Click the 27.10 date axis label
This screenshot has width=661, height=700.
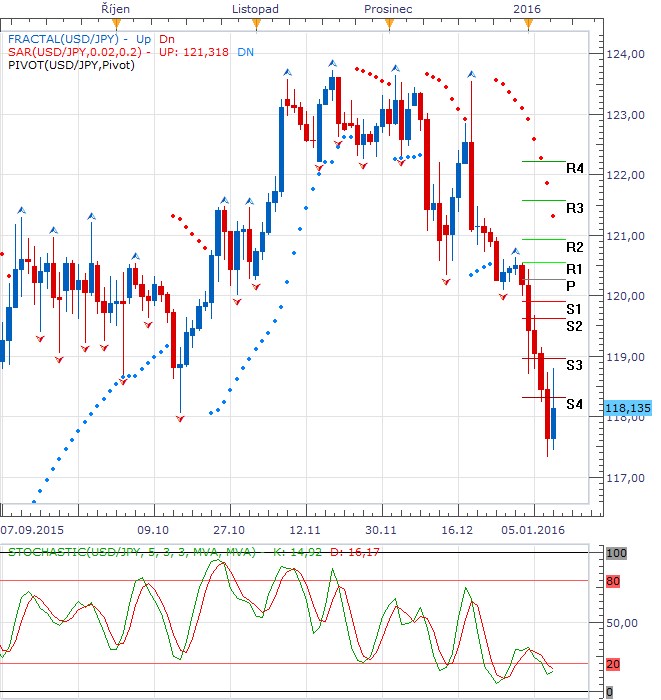pos(229,530)
